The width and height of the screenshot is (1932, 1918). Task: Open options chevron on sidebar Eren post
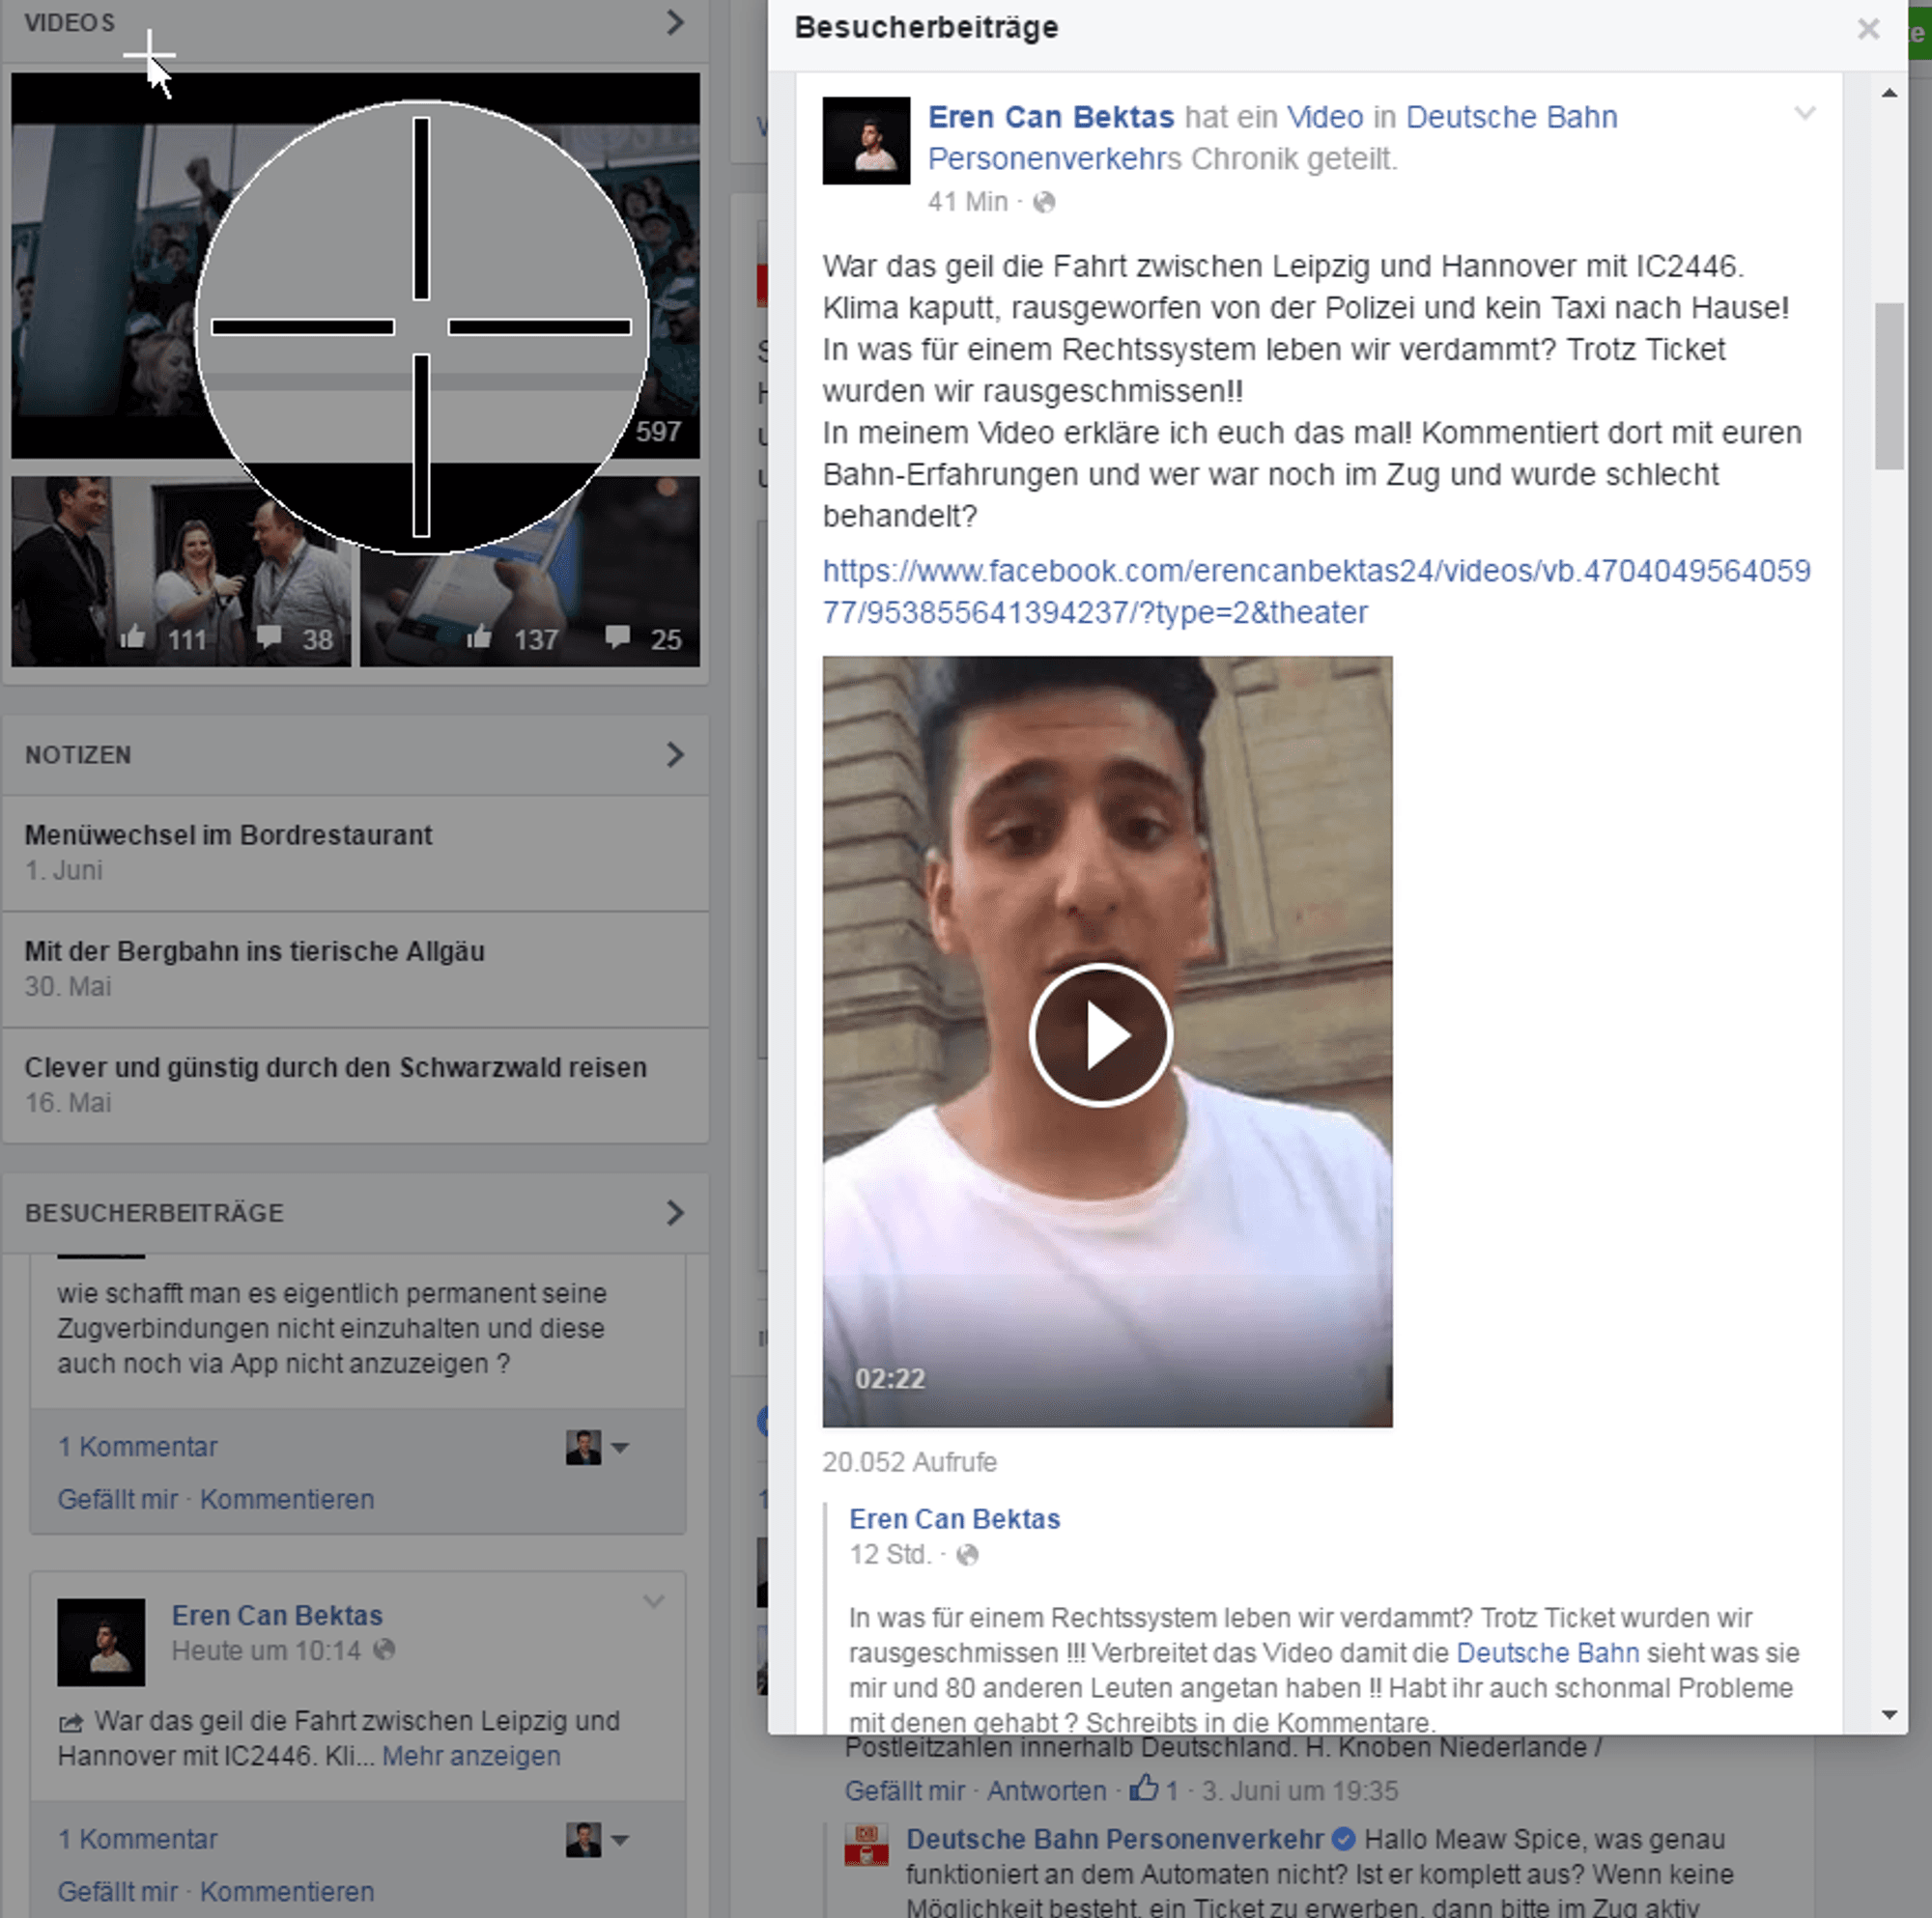coord(654,1601)
